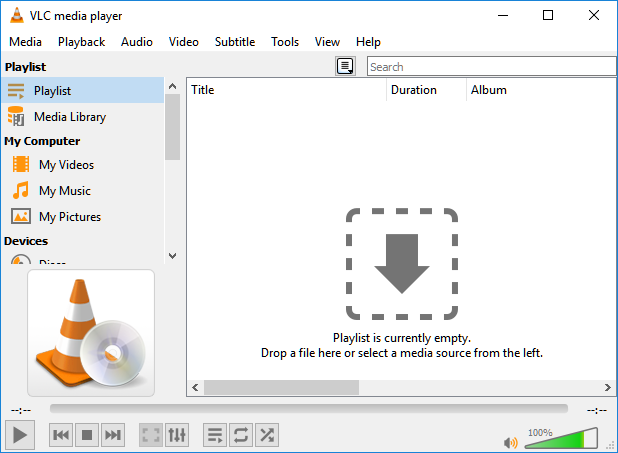Click the My Computer section header
This screenshot has width=618, height=453.
click(x=42, y=141)
